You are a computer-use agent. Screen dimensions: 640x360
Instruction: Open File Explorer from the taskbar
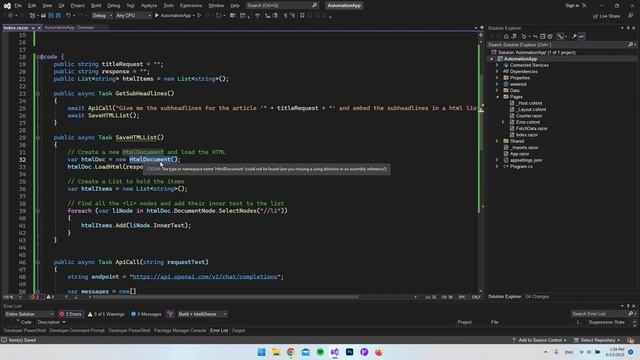click(276, 352)
